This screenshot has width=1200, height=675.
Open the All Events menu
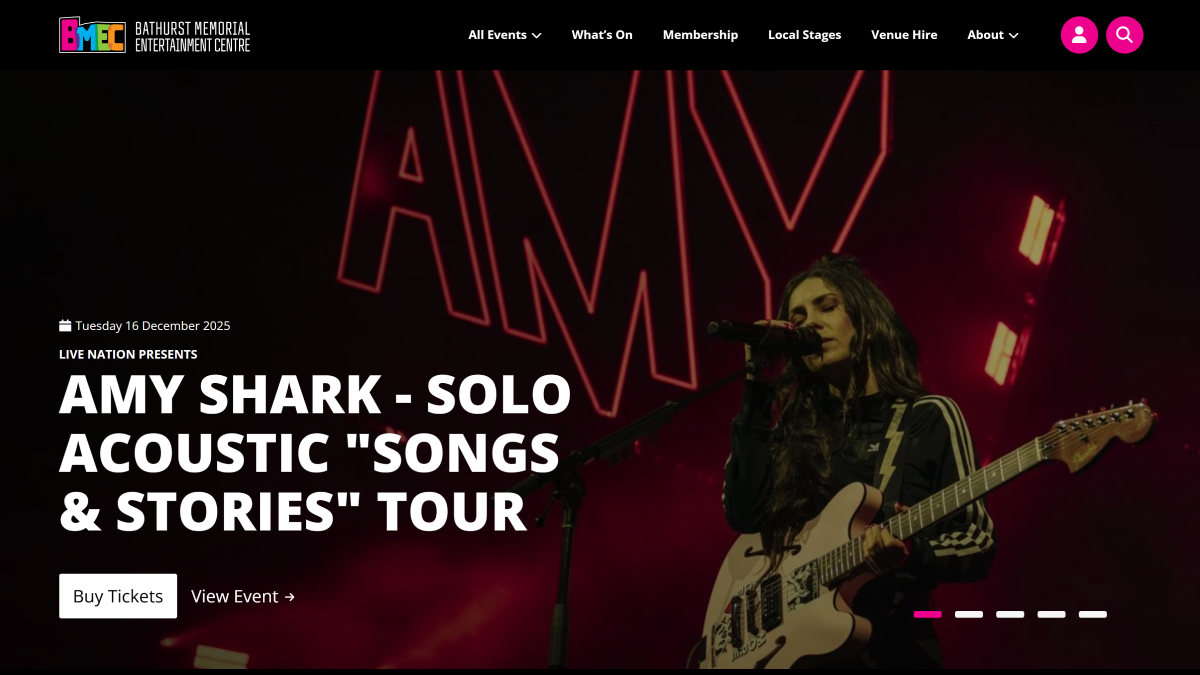[x=505, y=35]
